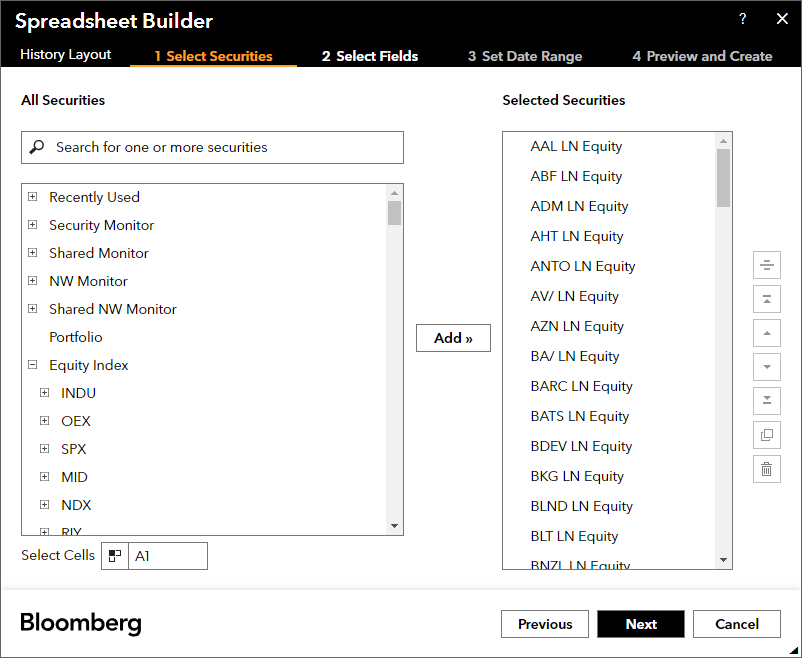Select AAL LN Equity in selected list
This screenshot has height=658, width=802.
tap(576, 146)
